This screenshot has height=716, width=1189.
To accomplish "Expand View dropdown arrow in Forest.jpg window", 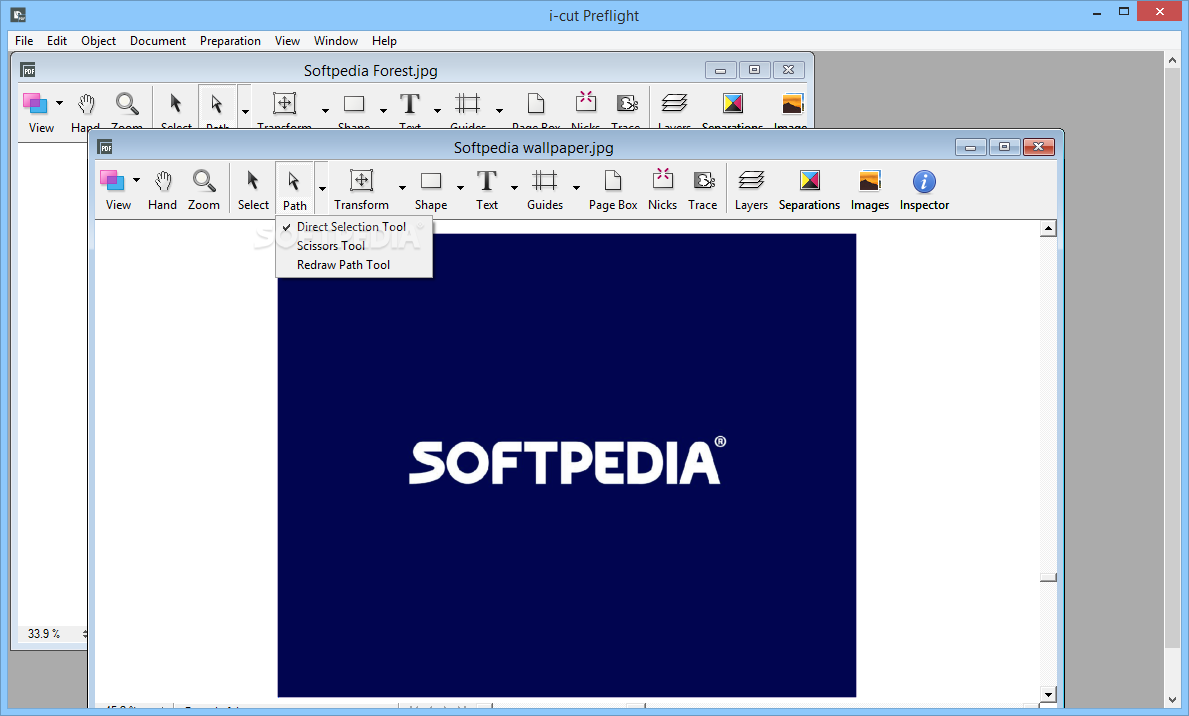I will pos(59,103).
